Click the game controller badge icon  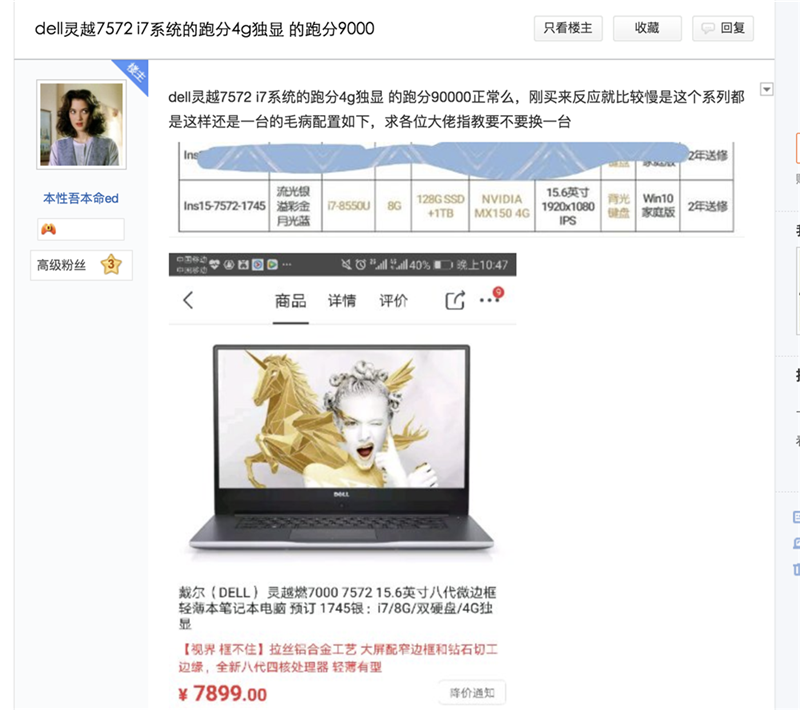pyautogui.click(x=48, y=230)
